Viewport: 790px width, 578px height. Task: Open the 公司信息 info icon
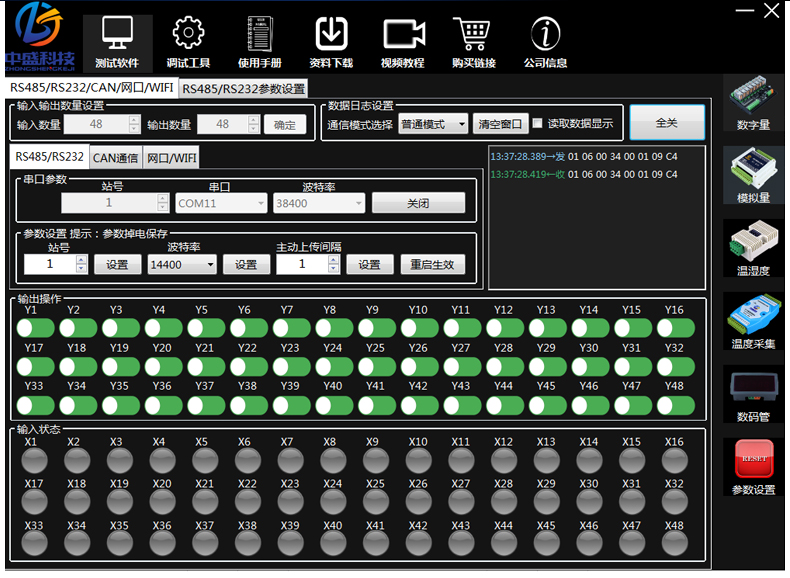(x=545, y=34)
